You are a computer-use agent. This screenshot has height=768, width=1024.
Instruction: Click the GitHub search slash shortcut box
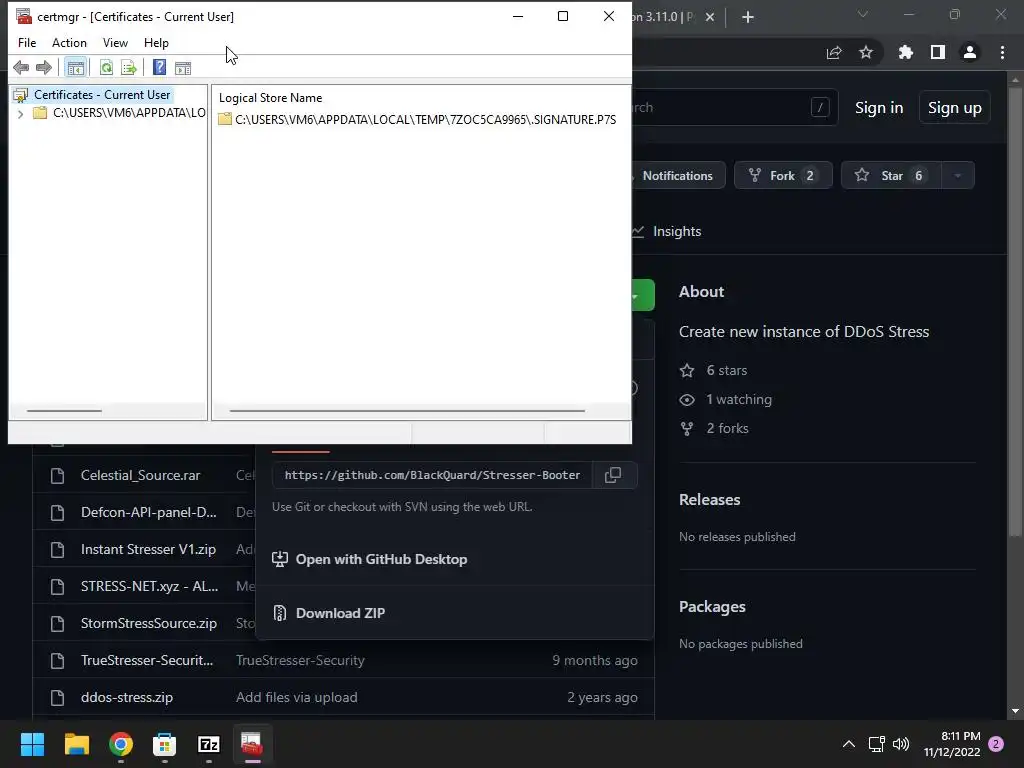coord(820,107)
